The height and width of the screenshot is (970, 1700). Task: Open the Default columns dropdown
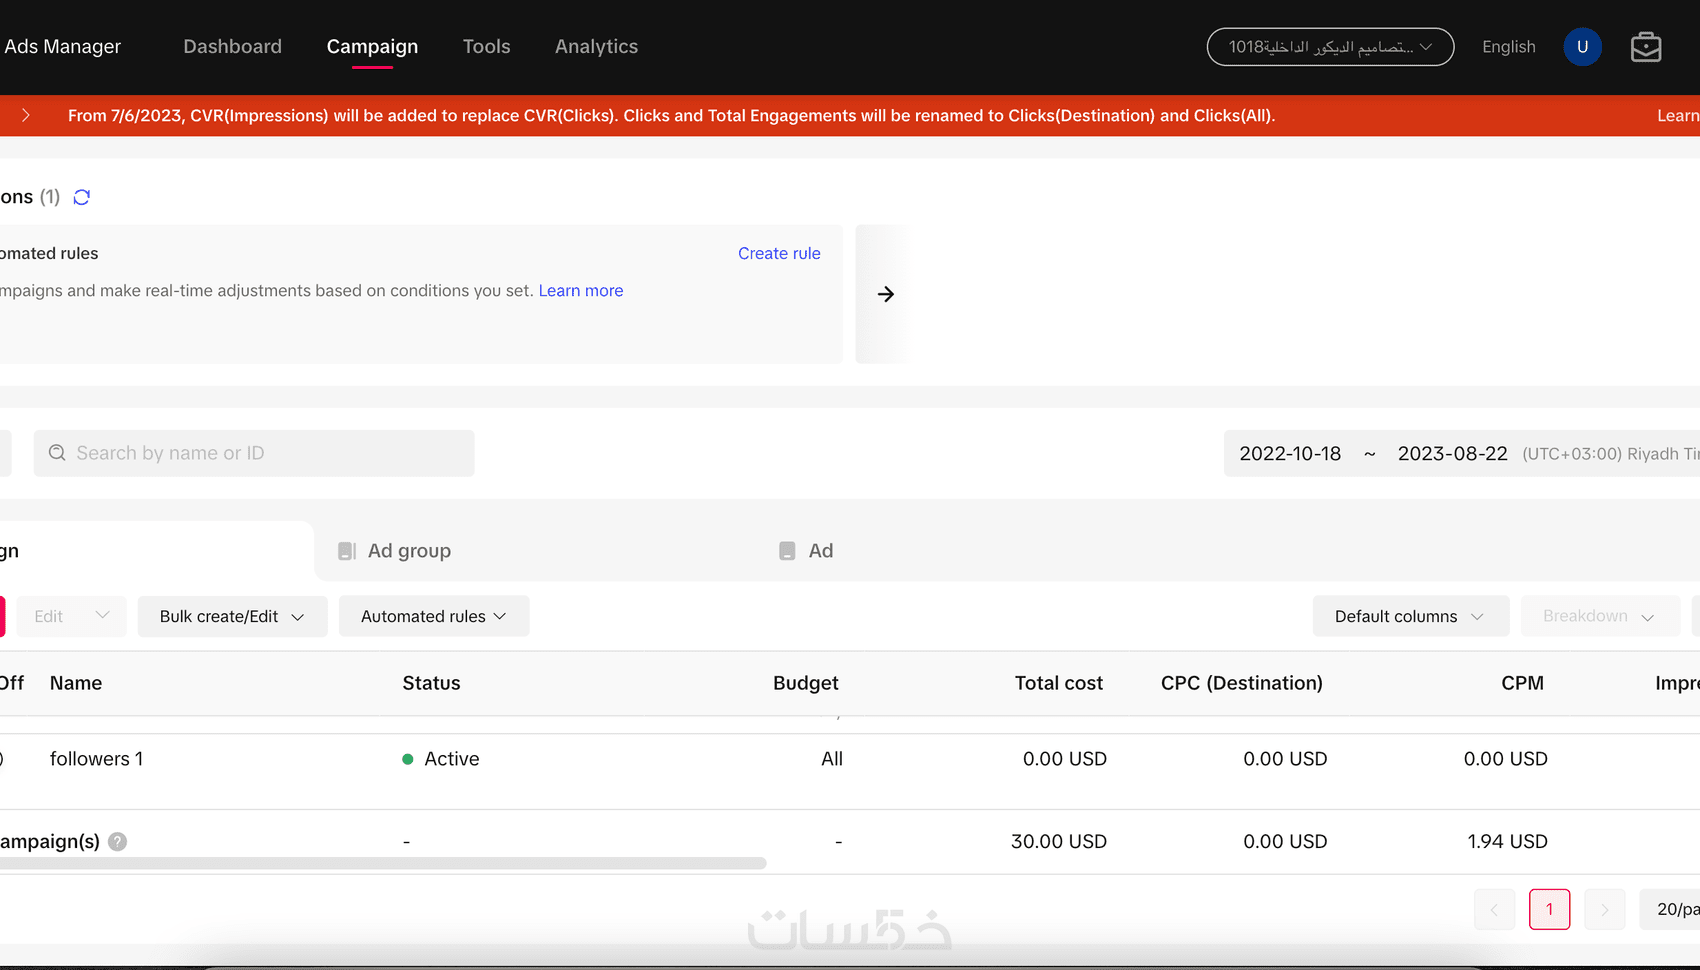(1410, 616)
